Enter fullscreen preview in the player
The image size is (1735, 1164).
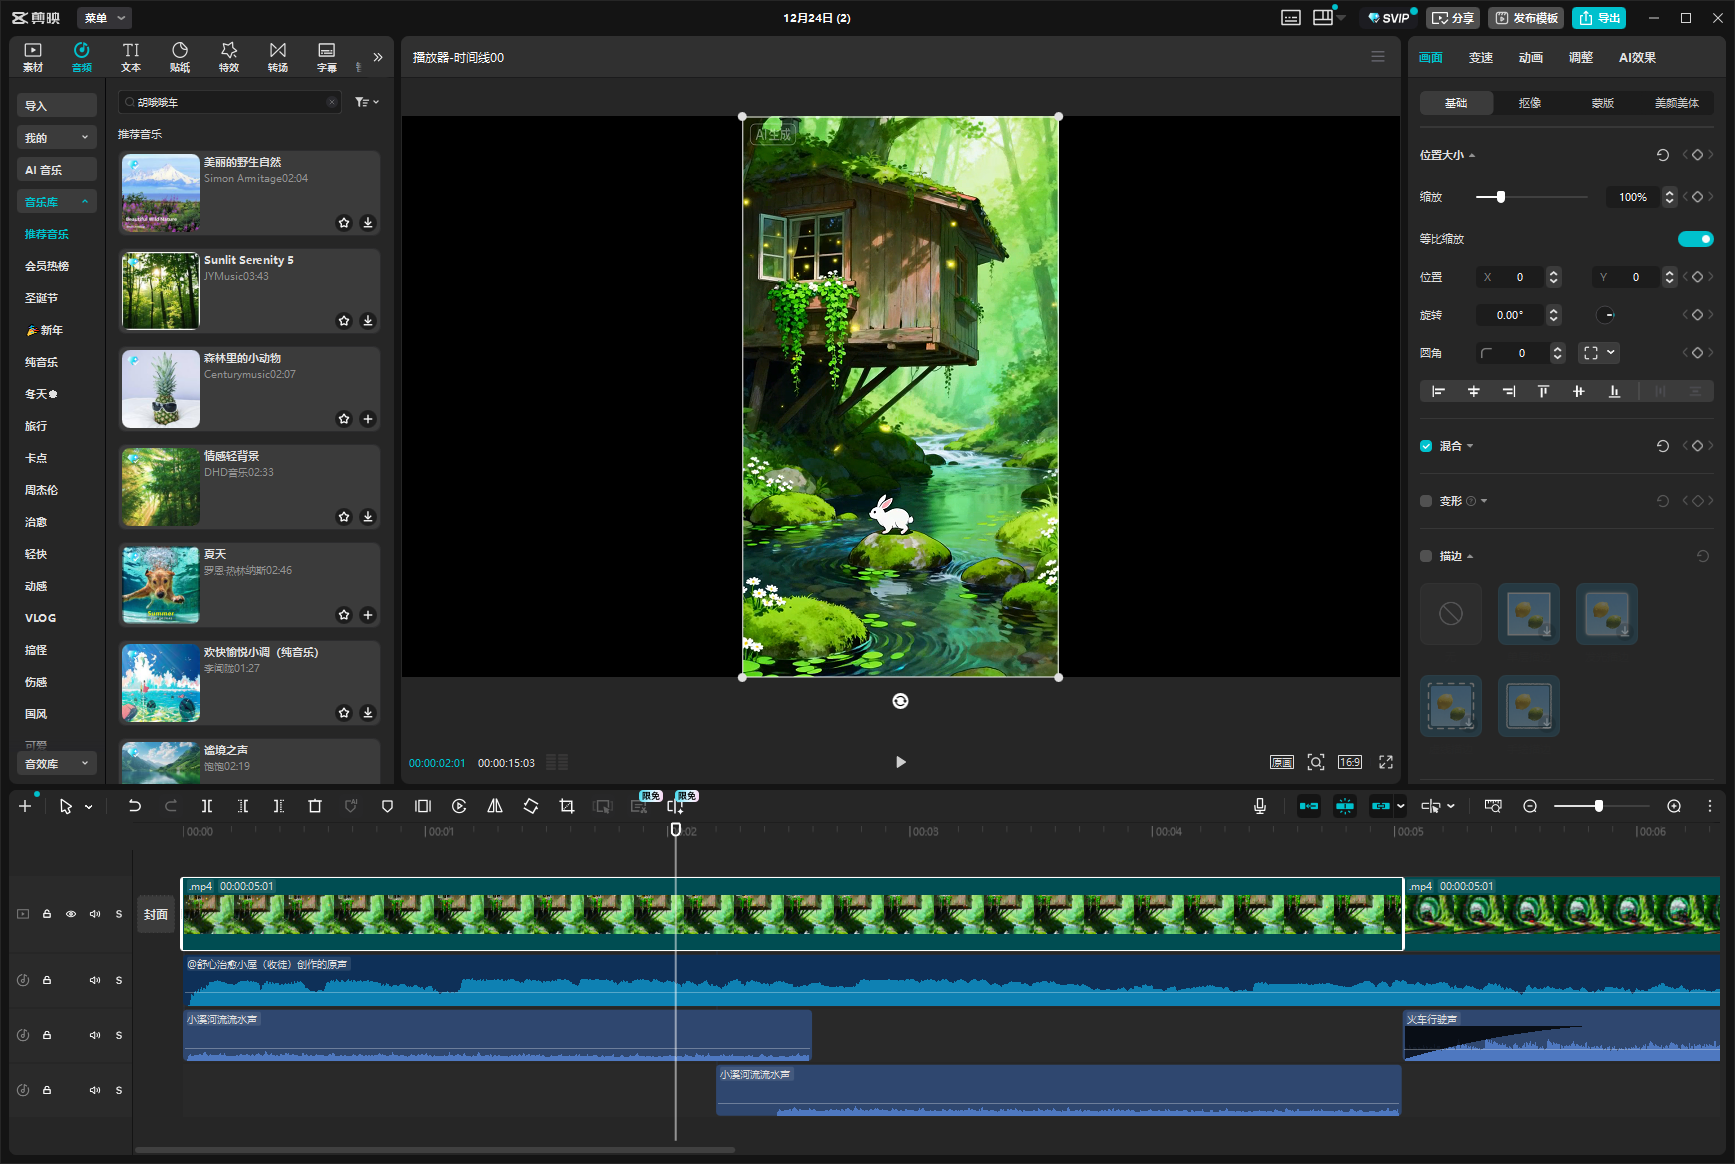click(1386, 762)
